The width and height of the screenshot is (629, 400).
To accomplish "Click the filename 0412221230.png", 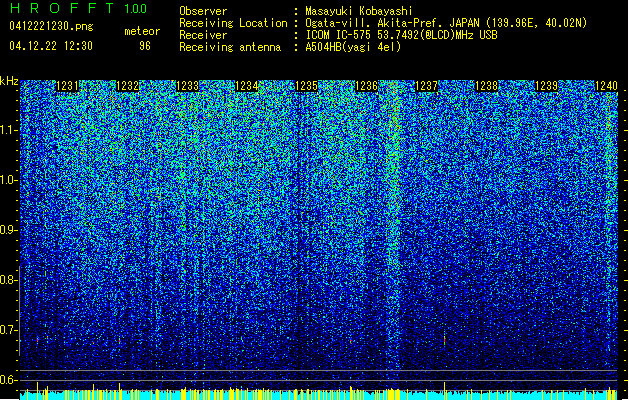I will pyautogui.click(x=51, y=26).
